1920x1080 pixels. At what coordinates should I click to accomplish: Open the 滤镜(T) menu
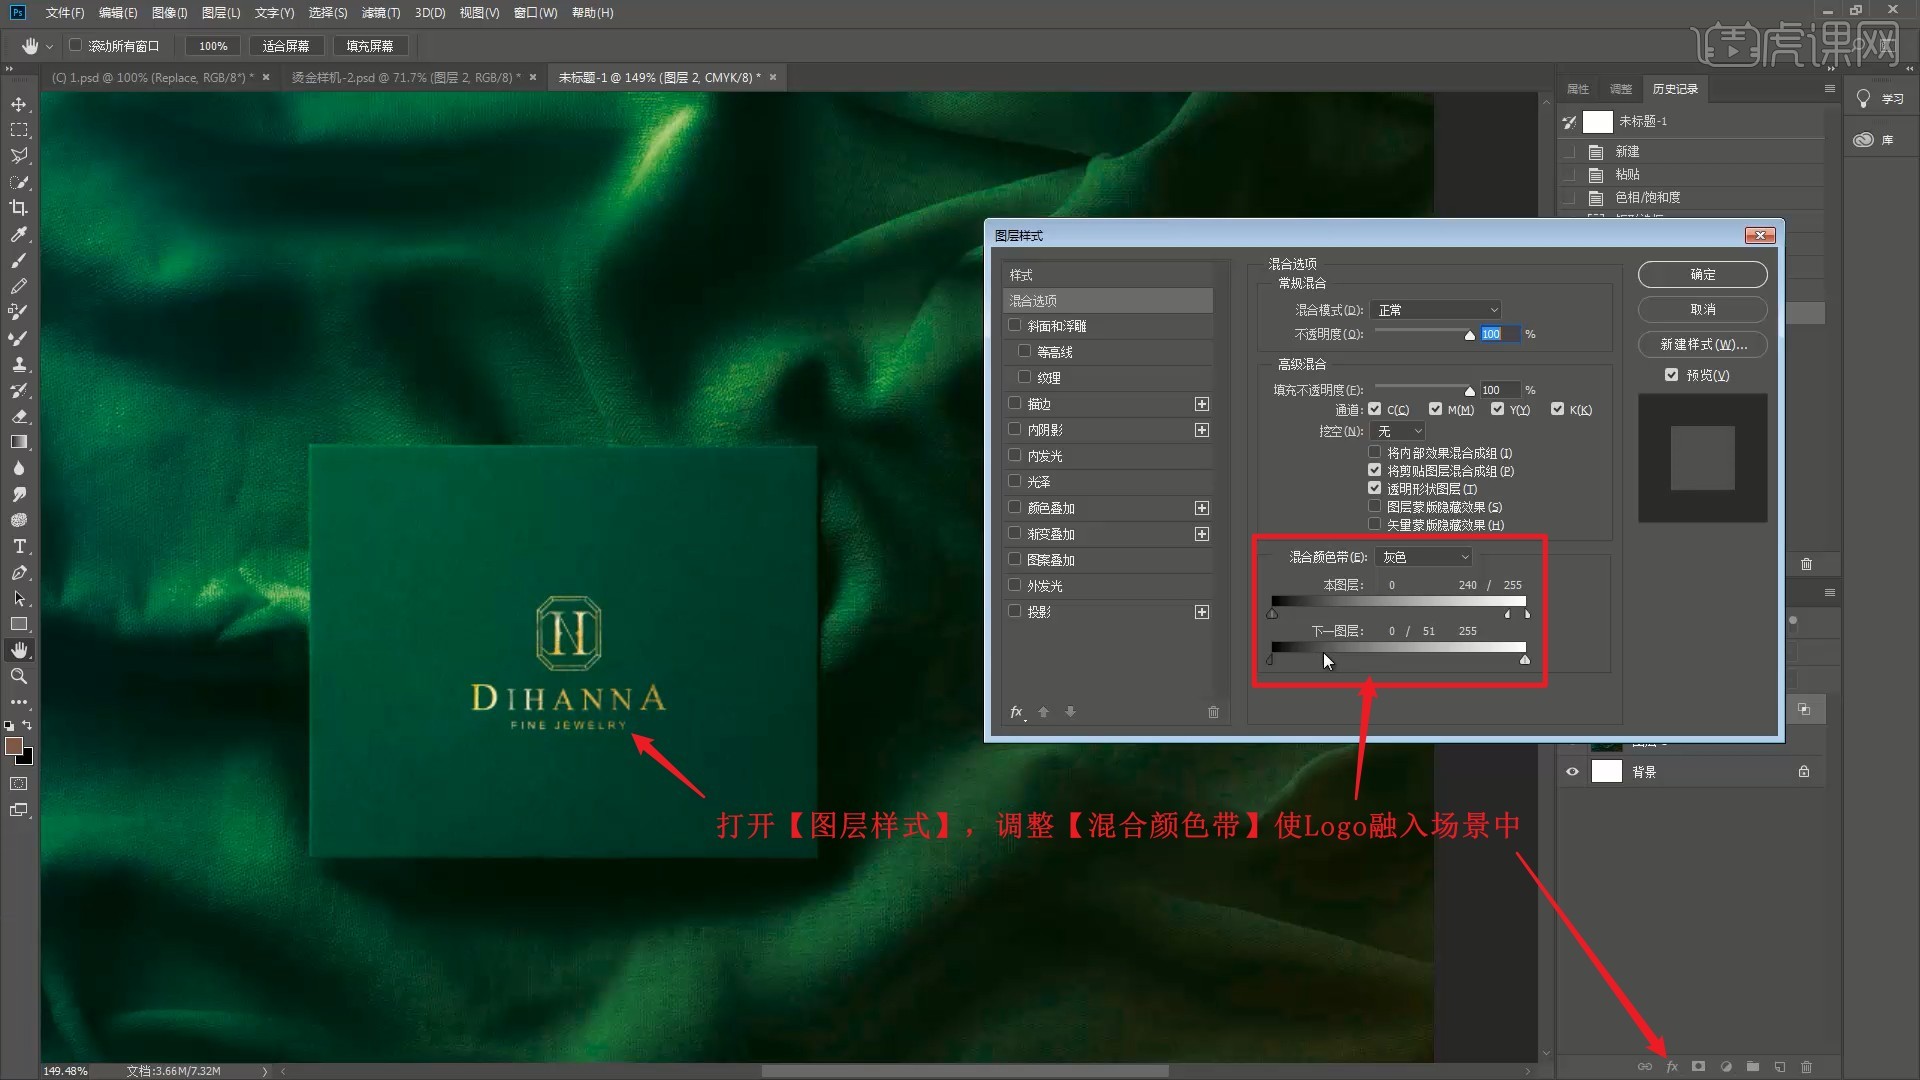point(381,13)
